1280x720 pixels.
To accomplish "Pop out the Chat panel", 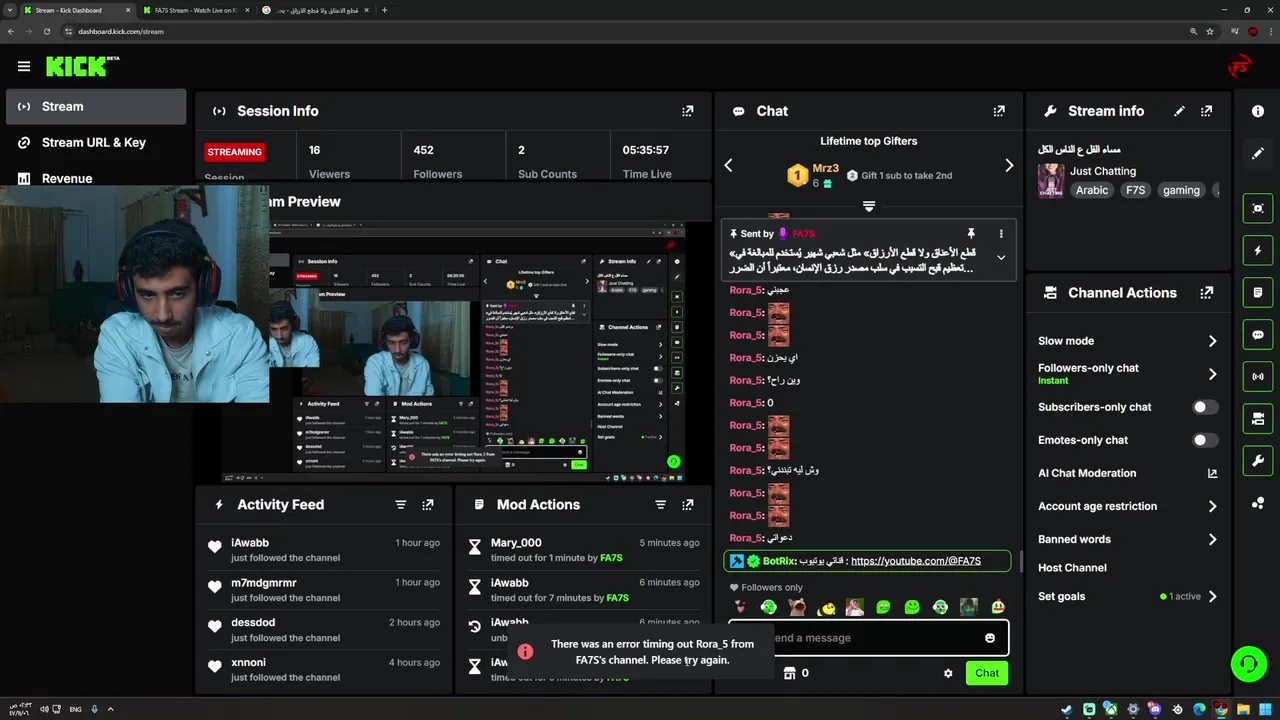I will [x=999, y=111].
